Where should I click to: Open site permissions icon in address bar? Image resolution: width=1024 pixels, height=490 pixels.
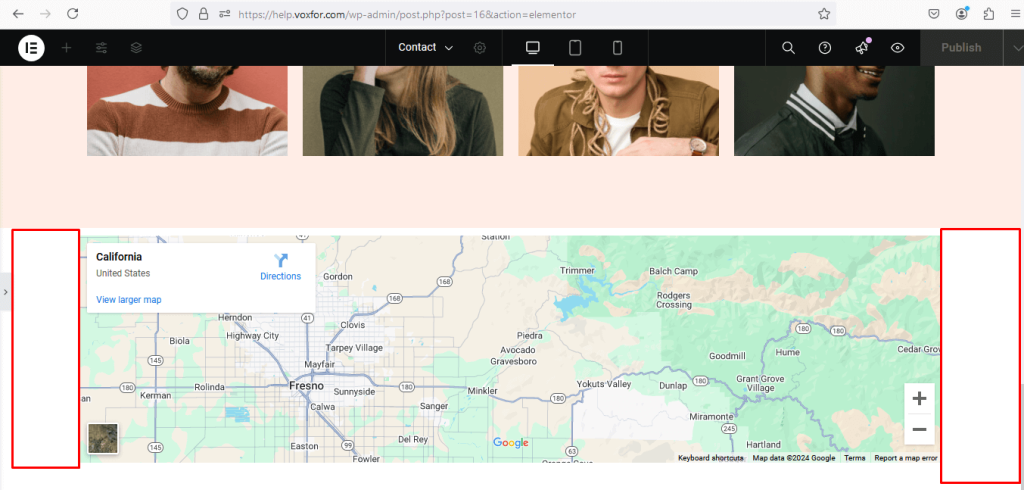click(x=225, y=14)
